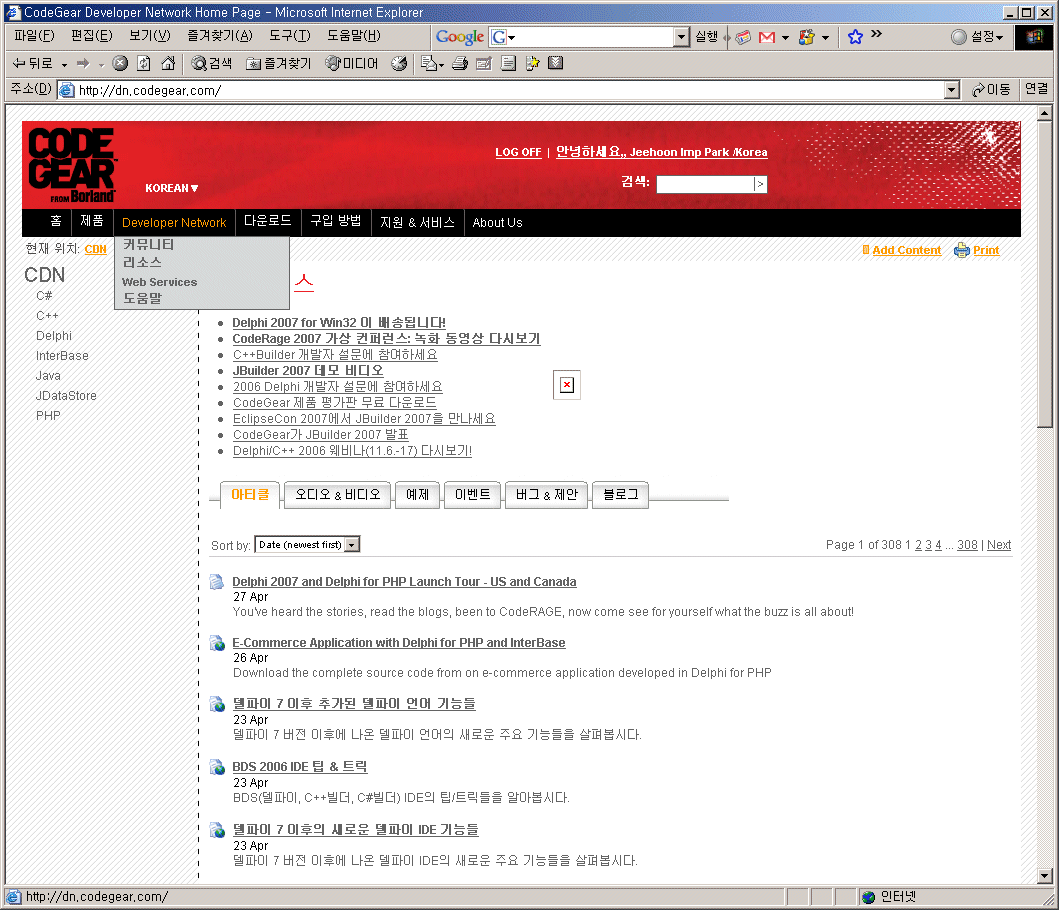Click the CodeGear site search input field

(704, 184)
